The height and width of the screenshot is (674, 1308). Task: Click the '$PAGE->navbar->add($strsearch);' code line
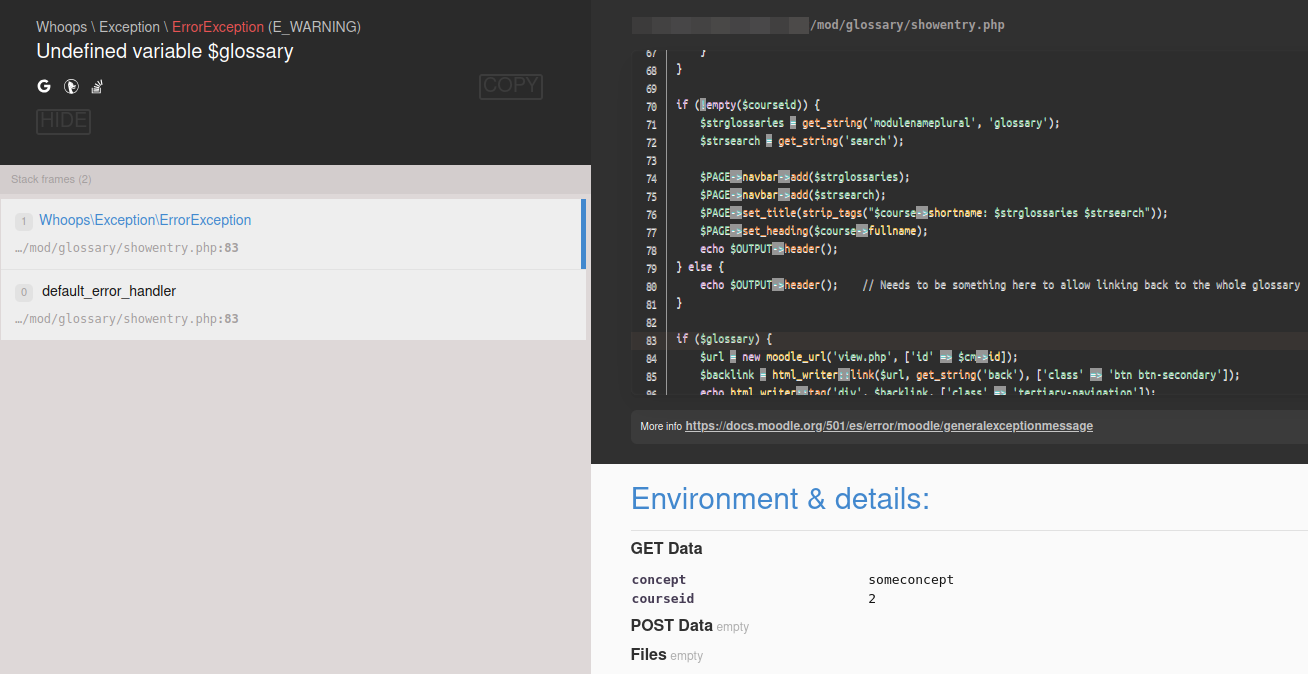(793, 195)
